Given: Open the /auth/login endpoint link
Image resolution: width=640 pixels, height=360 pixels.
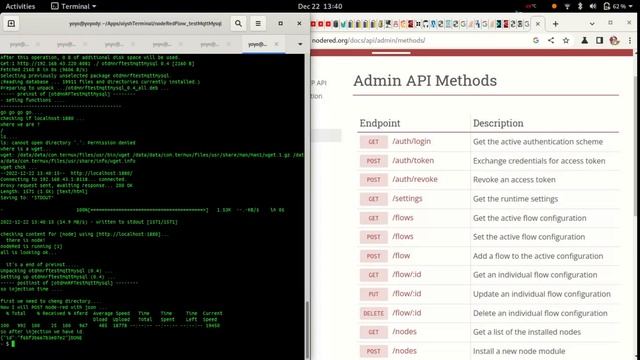Looking at the screenshot, I should pyautogui.click(x=411, y=141).
